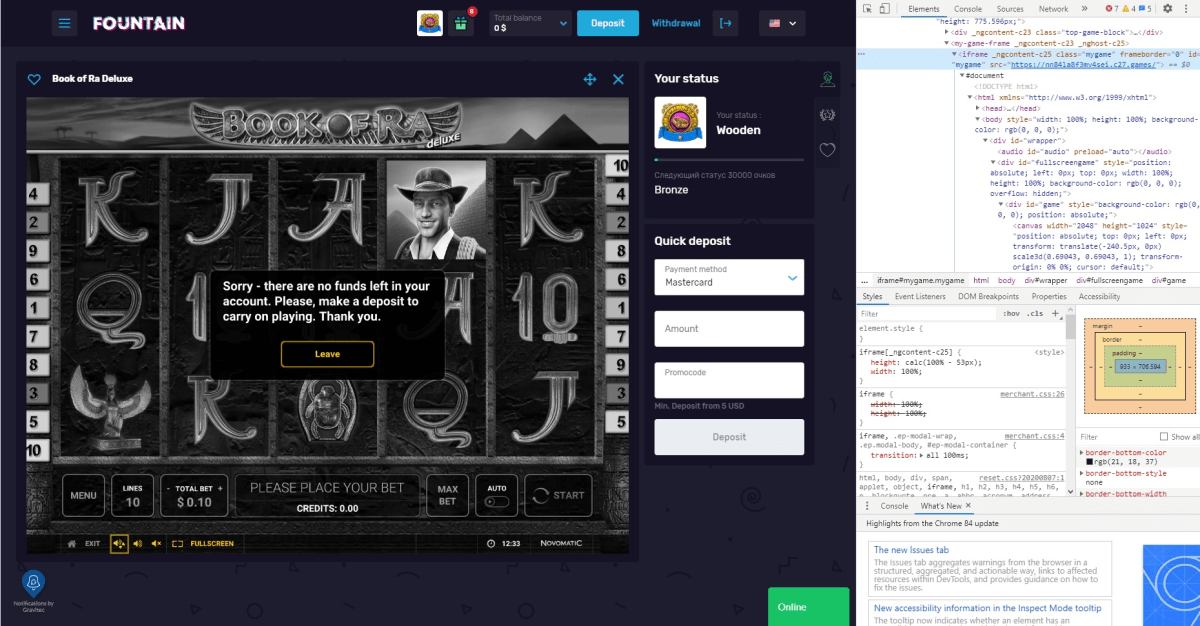Collapse the my-game-frame node
The image size is (1200, 626).
coord(947,44)
